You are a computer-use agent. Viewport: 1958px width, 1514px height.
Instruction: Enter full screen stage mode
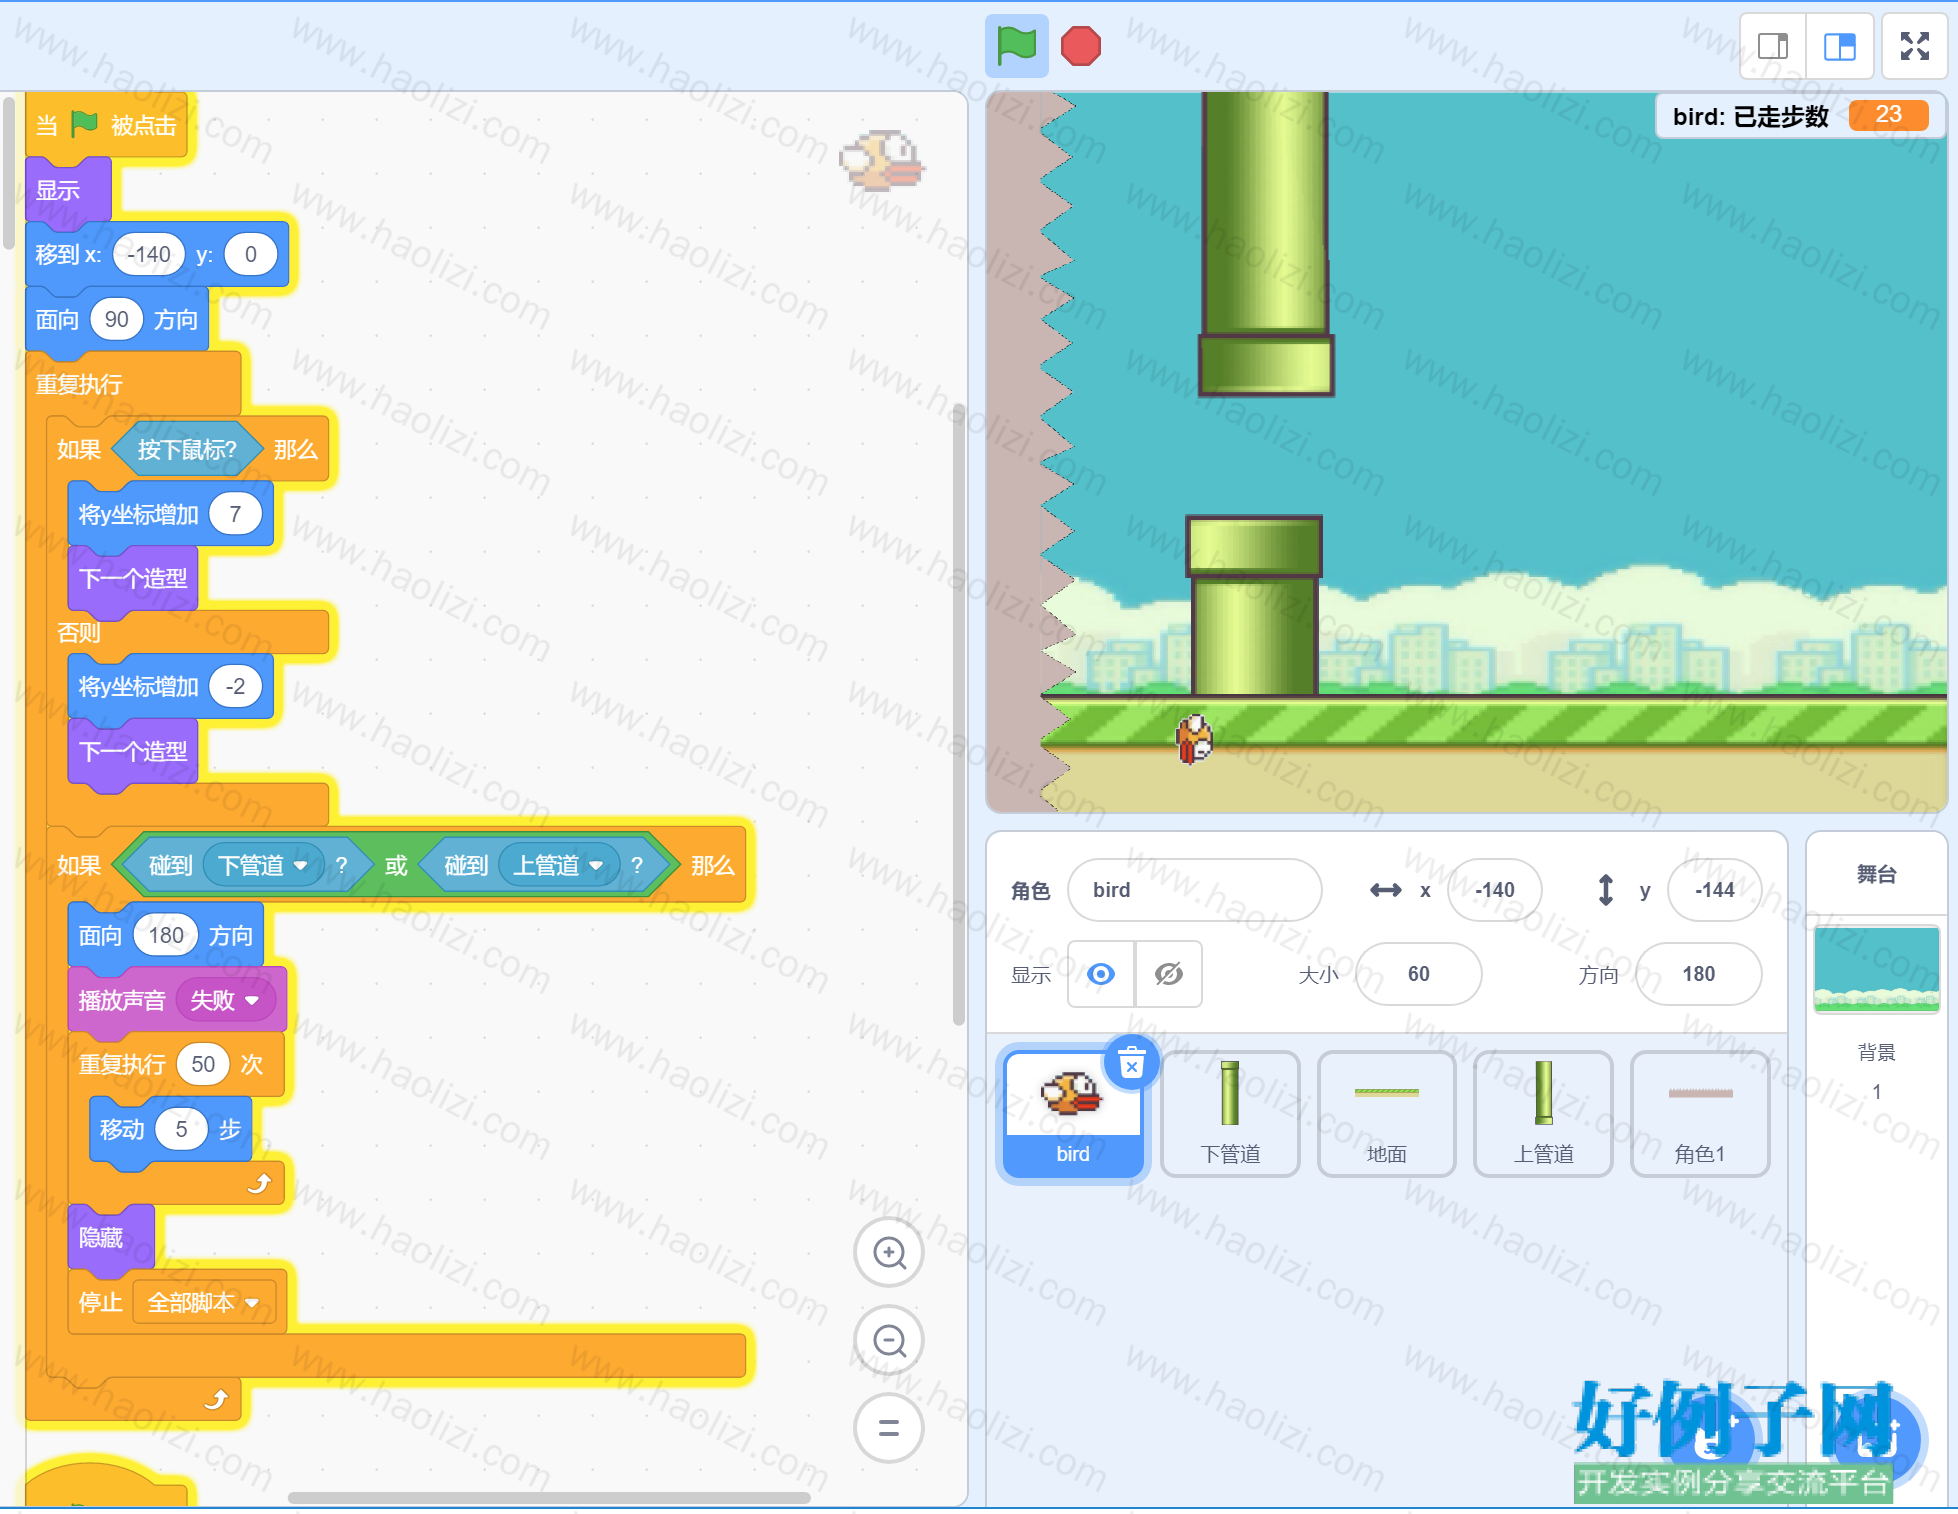(x=1914, y=46)
